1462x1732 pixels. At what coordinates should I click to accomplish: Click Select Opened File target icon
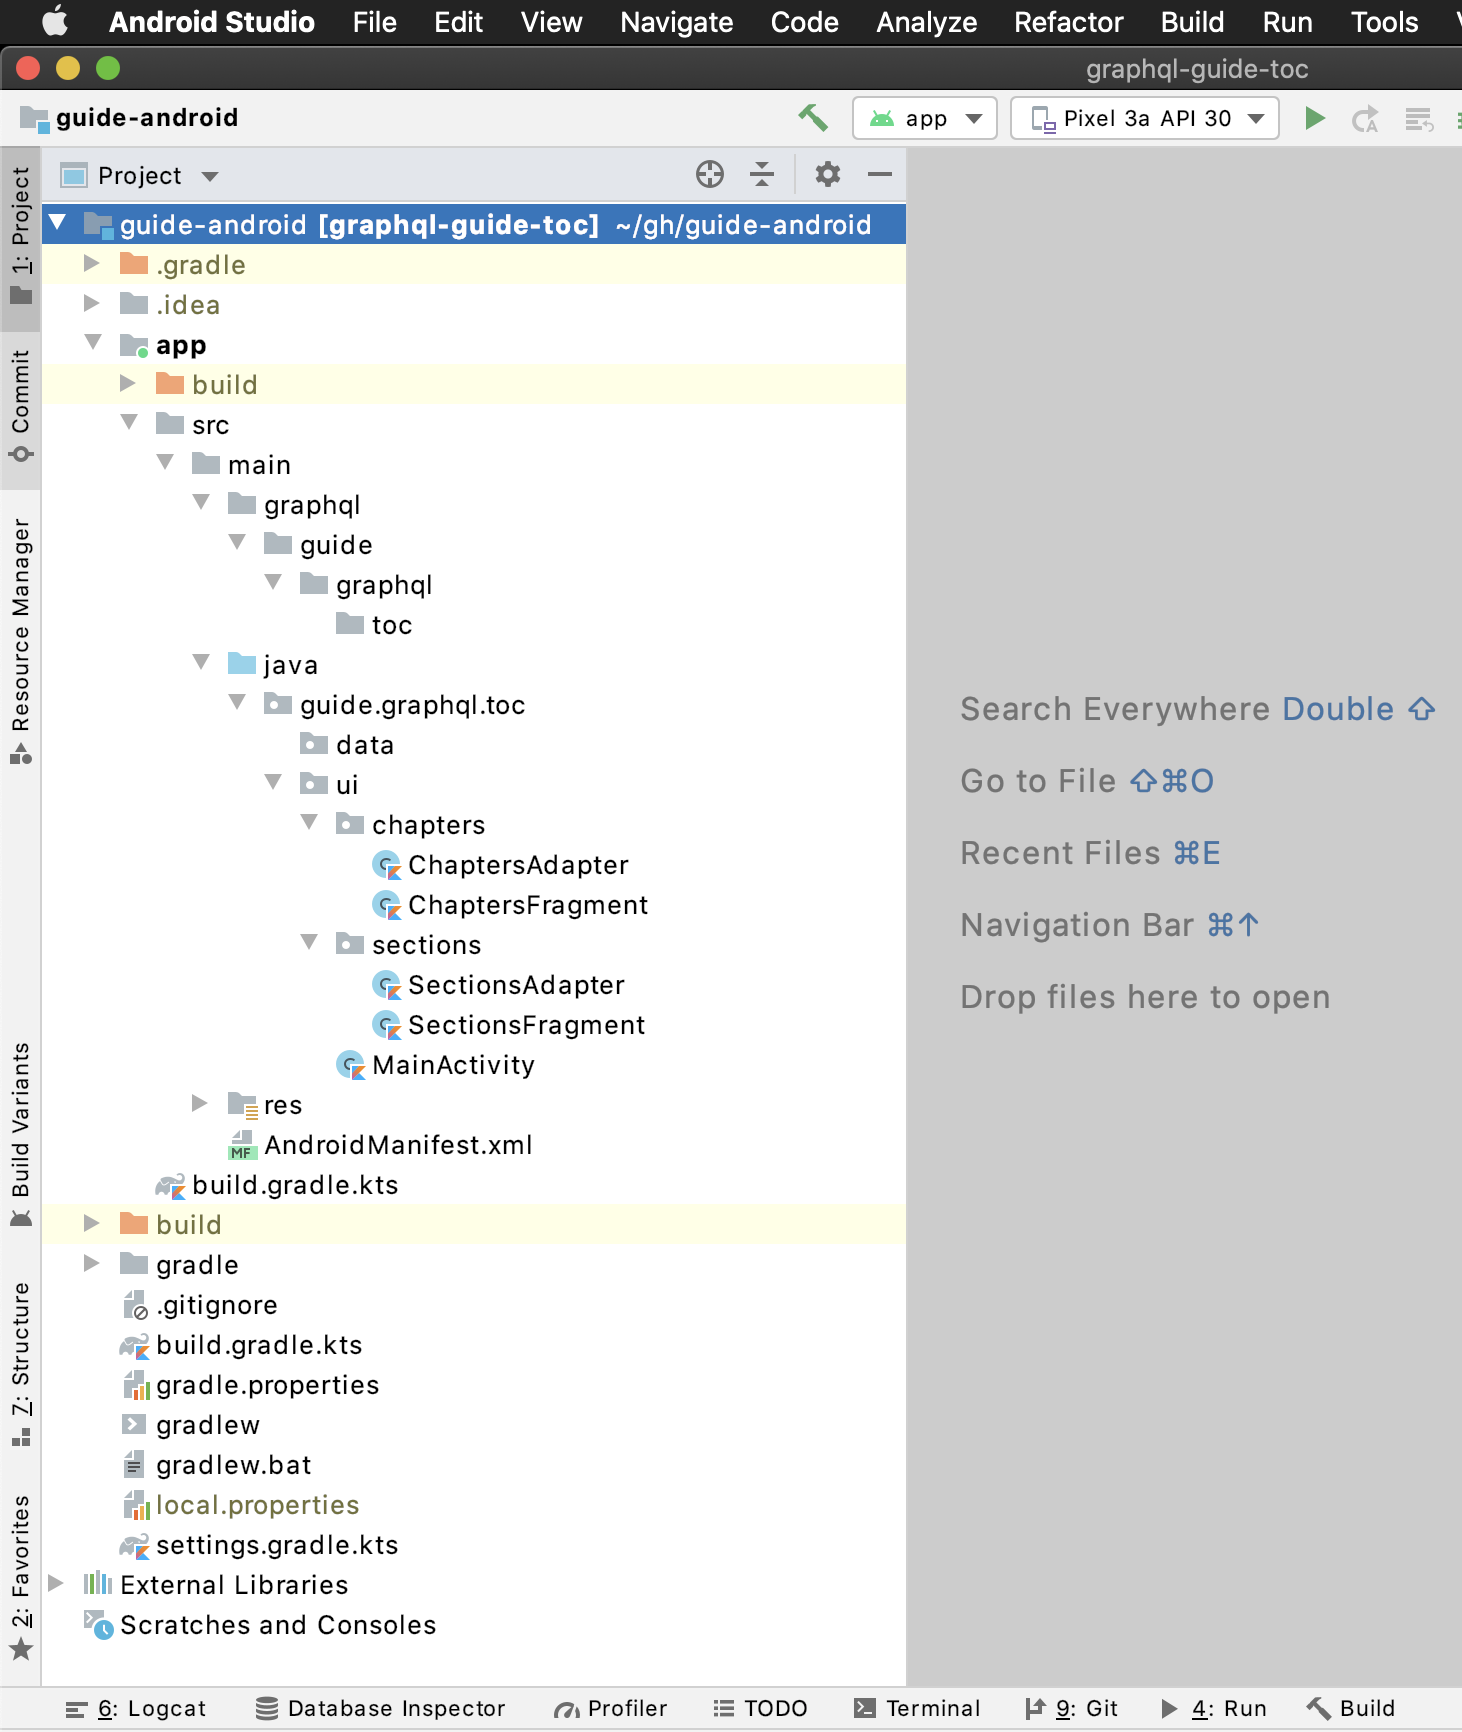pos(710,174)
